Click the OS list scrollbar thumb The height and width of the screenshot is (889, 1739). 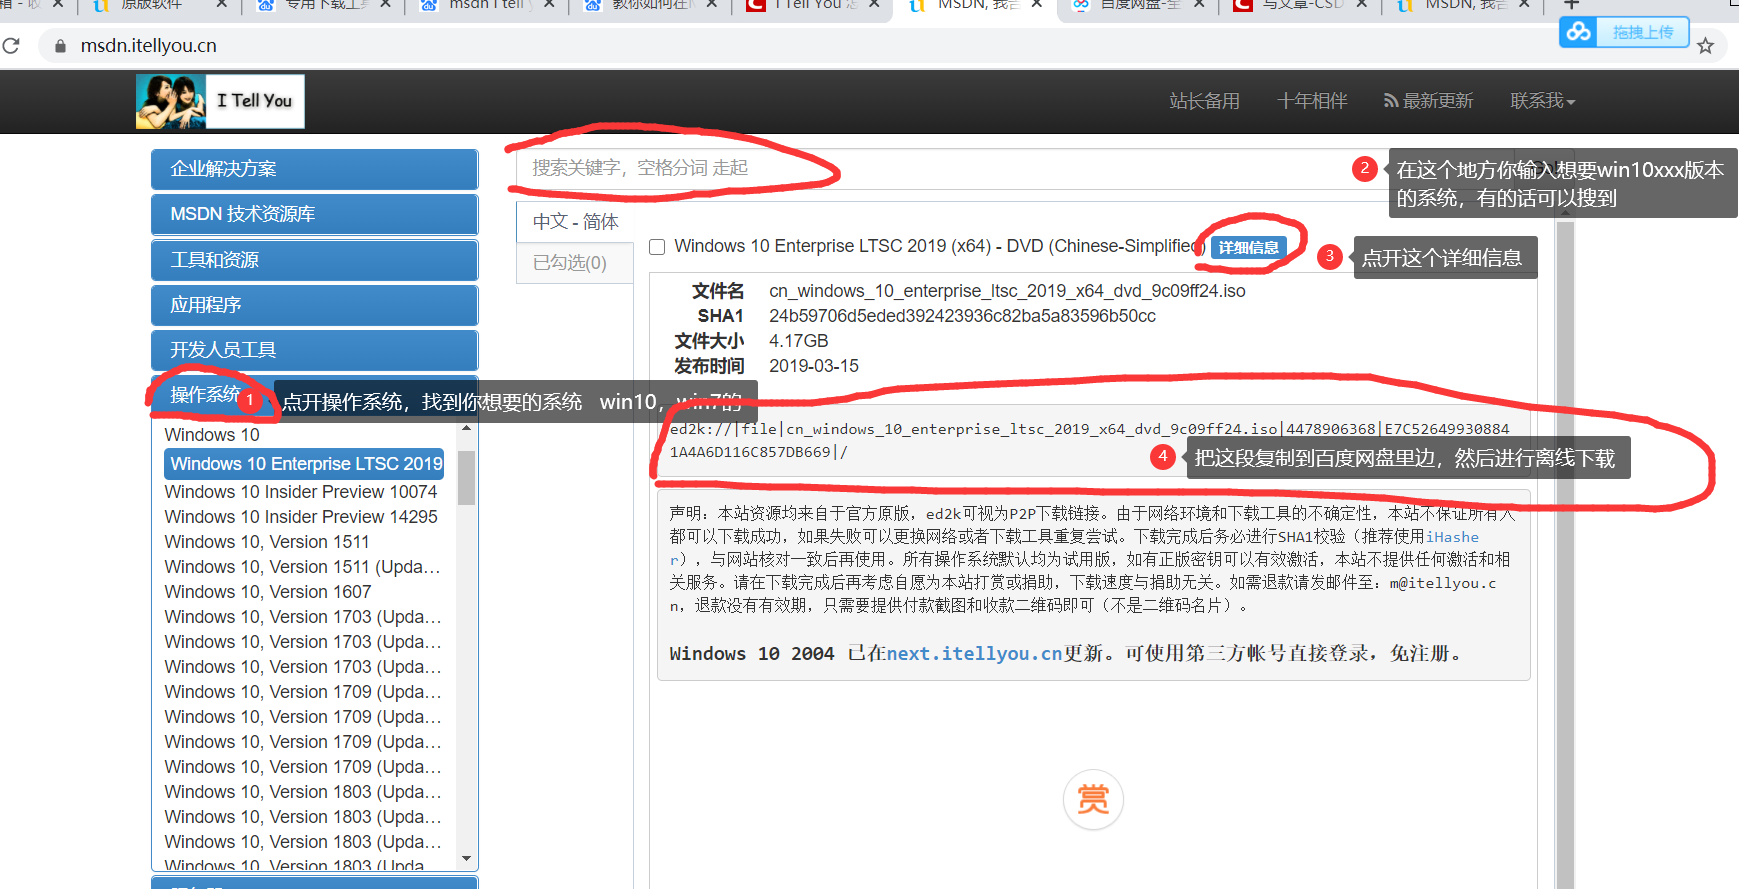tap(466, 478)
